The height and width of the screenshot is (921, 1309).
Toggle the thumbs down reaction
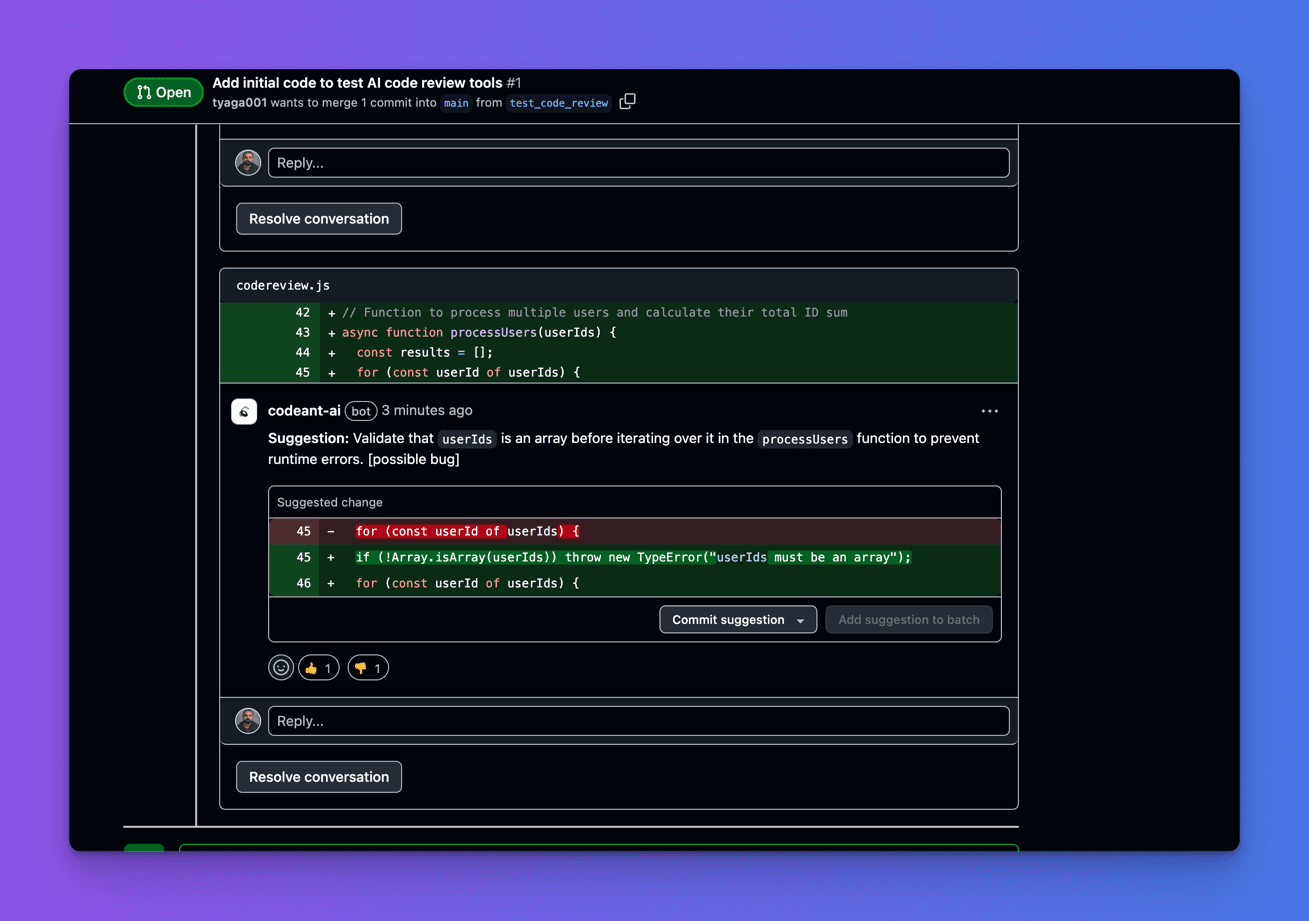[368, 668]
